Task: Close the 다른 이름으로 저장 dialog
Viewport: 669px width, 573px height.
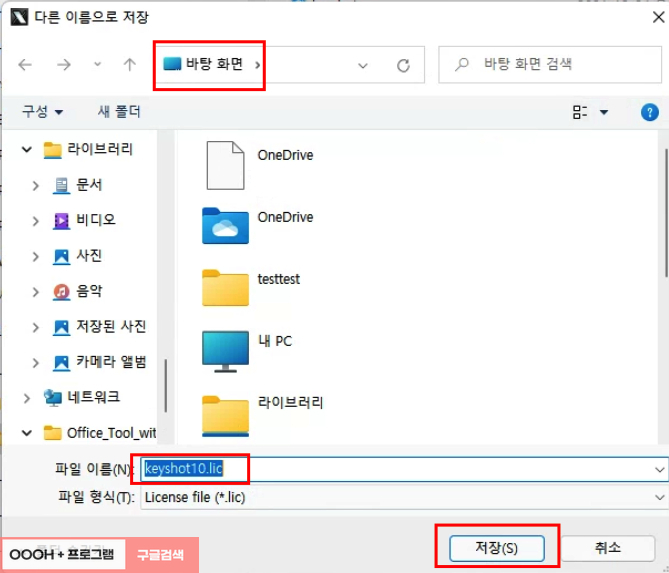Action: (658, 17)
